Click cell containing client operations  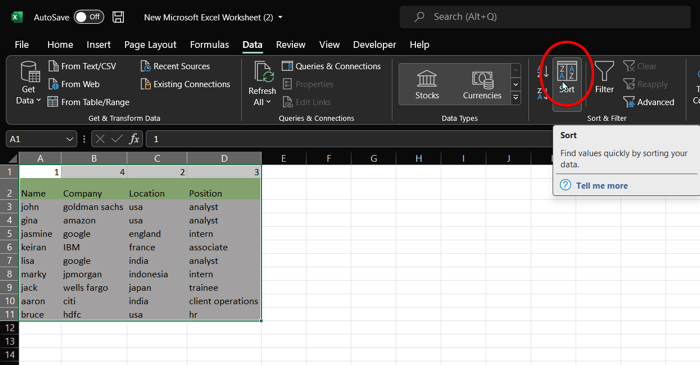click(x=223, y=301)
